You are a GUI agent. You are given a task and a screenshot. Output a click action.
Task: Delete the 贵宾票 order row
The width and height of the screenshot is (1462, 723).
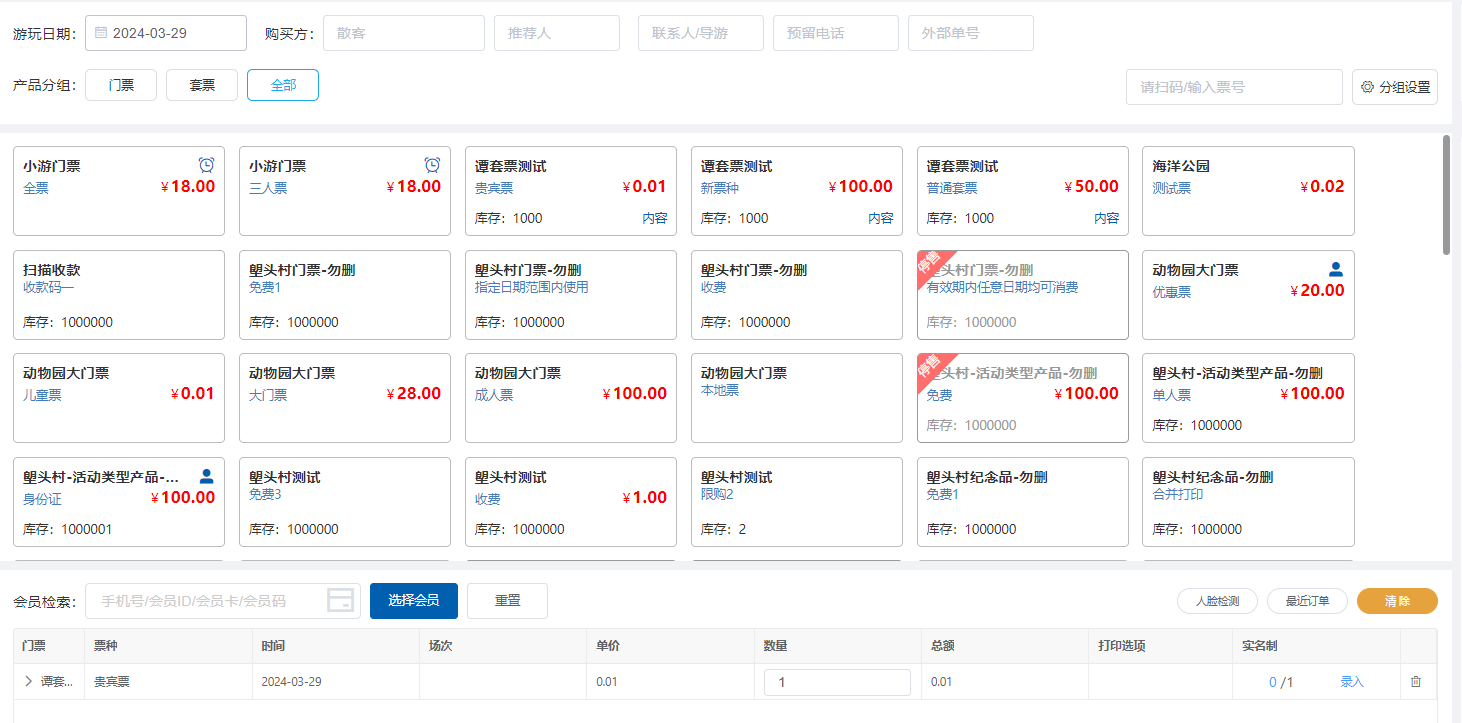click(x=1415, y=682)
